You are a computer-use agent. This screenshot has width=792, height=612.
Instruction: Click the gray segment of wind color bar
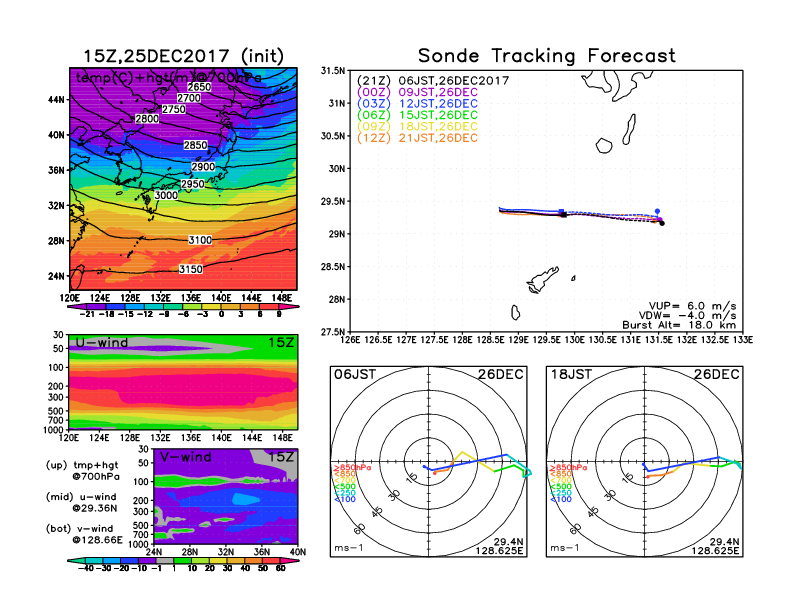pos(164,560)
